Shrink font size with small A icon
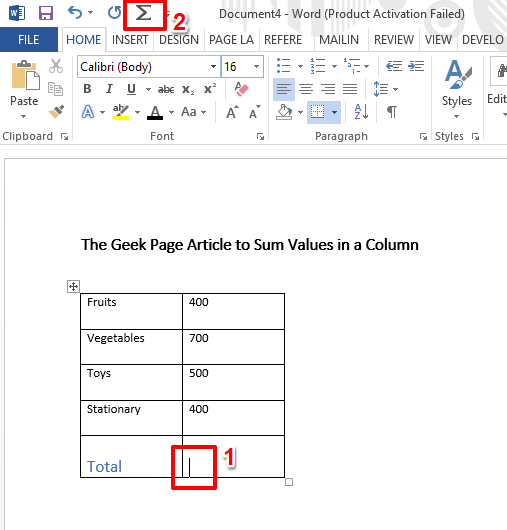This screenshot has width=507, height=530. [x=255, y=112]
